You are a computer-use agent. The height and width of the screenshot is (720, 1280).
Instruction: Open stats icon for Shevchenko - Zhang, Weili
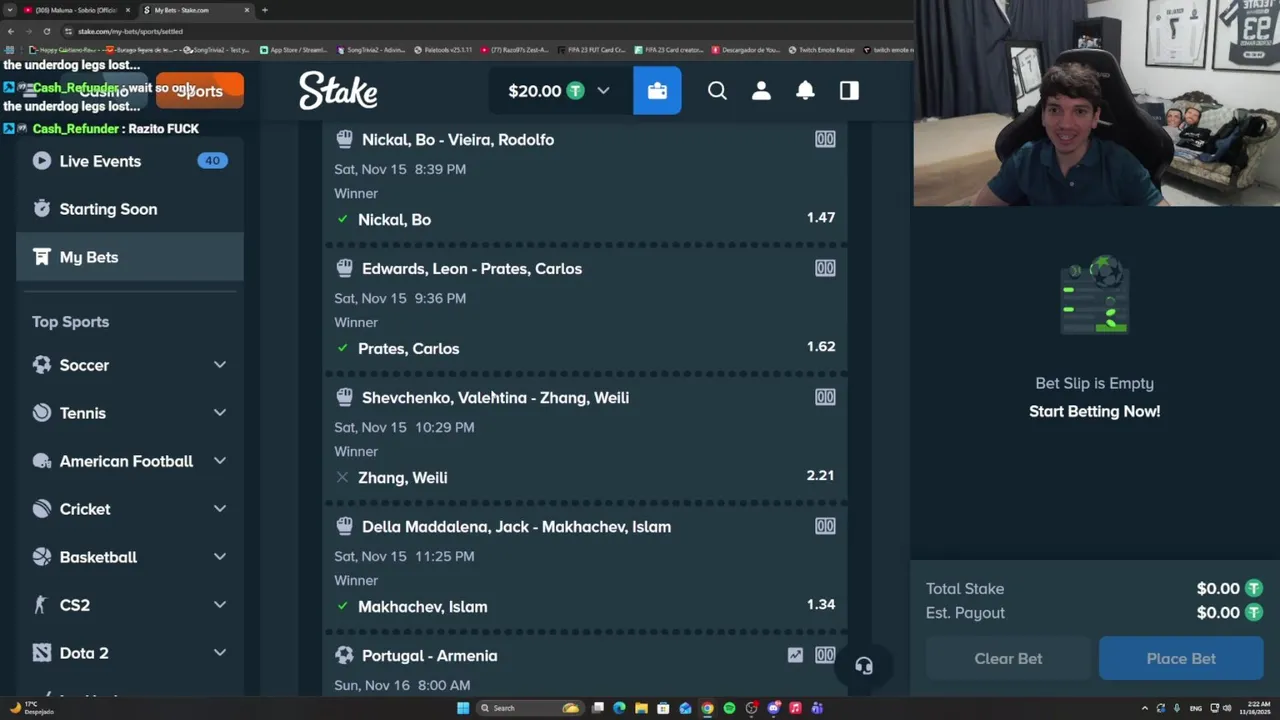coord(825,397)
